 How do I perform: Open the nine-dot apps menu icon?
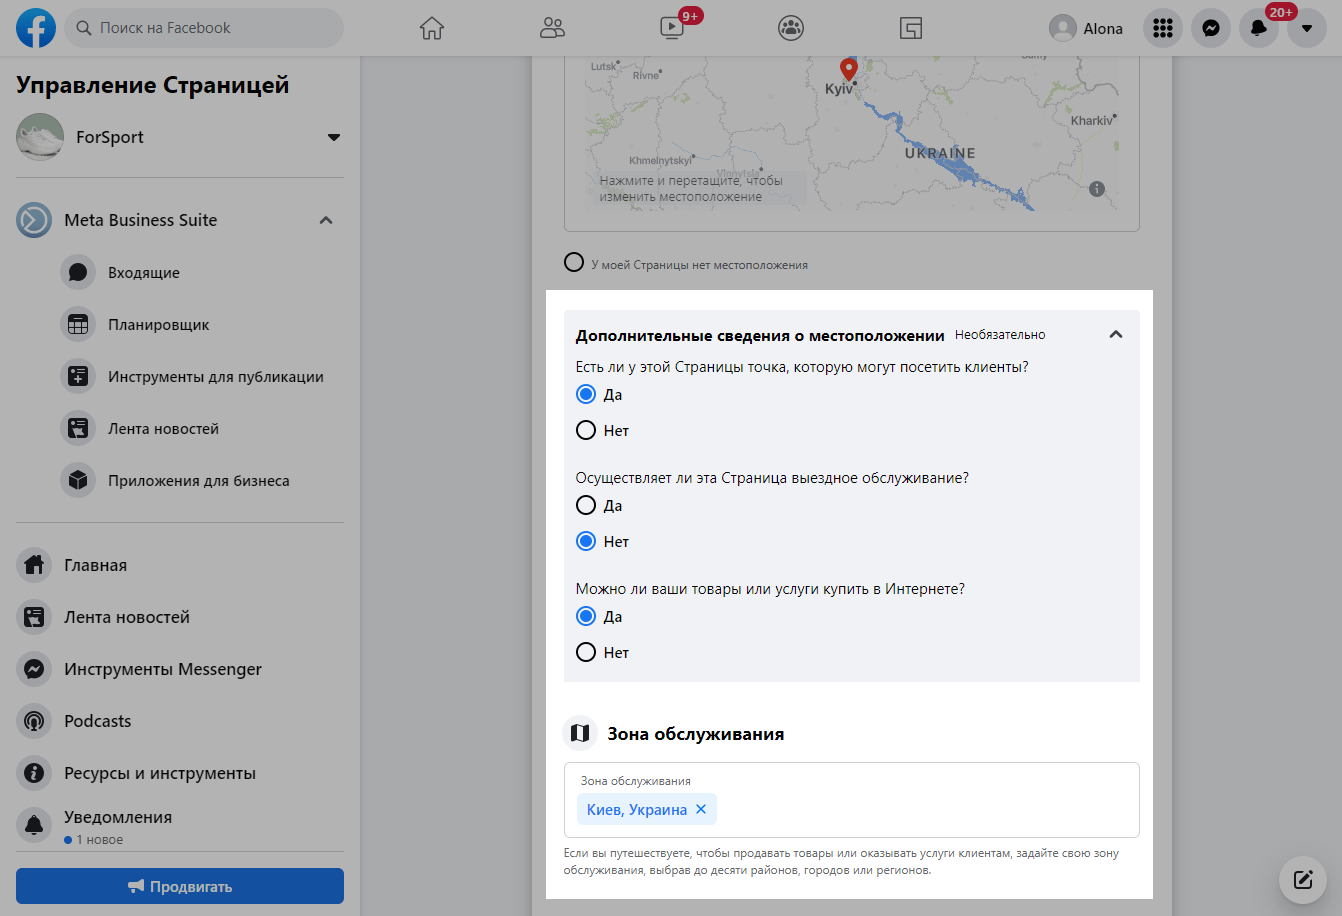click(1162, 28)
